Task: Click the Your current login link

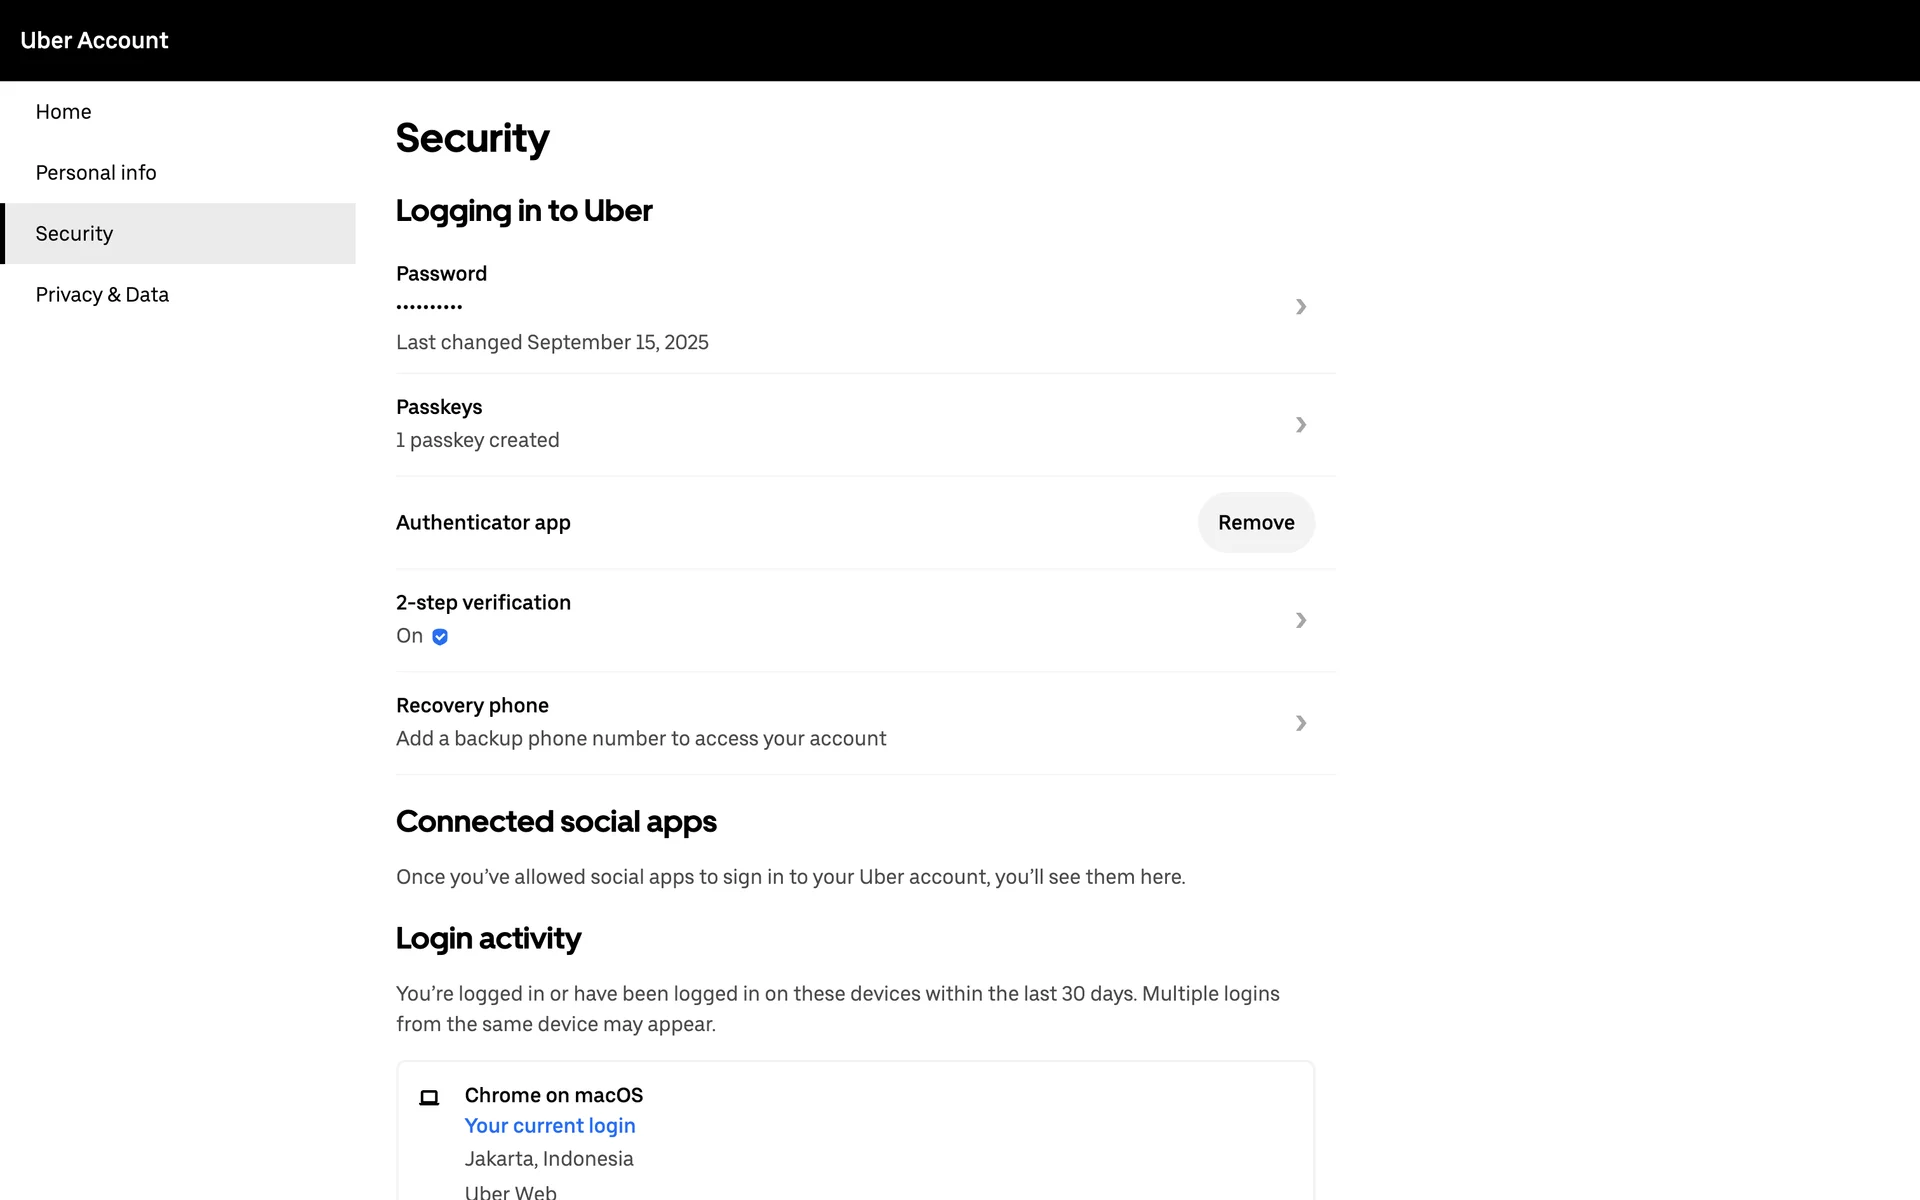Action: pyautogui.click(x=550, y=1126)
